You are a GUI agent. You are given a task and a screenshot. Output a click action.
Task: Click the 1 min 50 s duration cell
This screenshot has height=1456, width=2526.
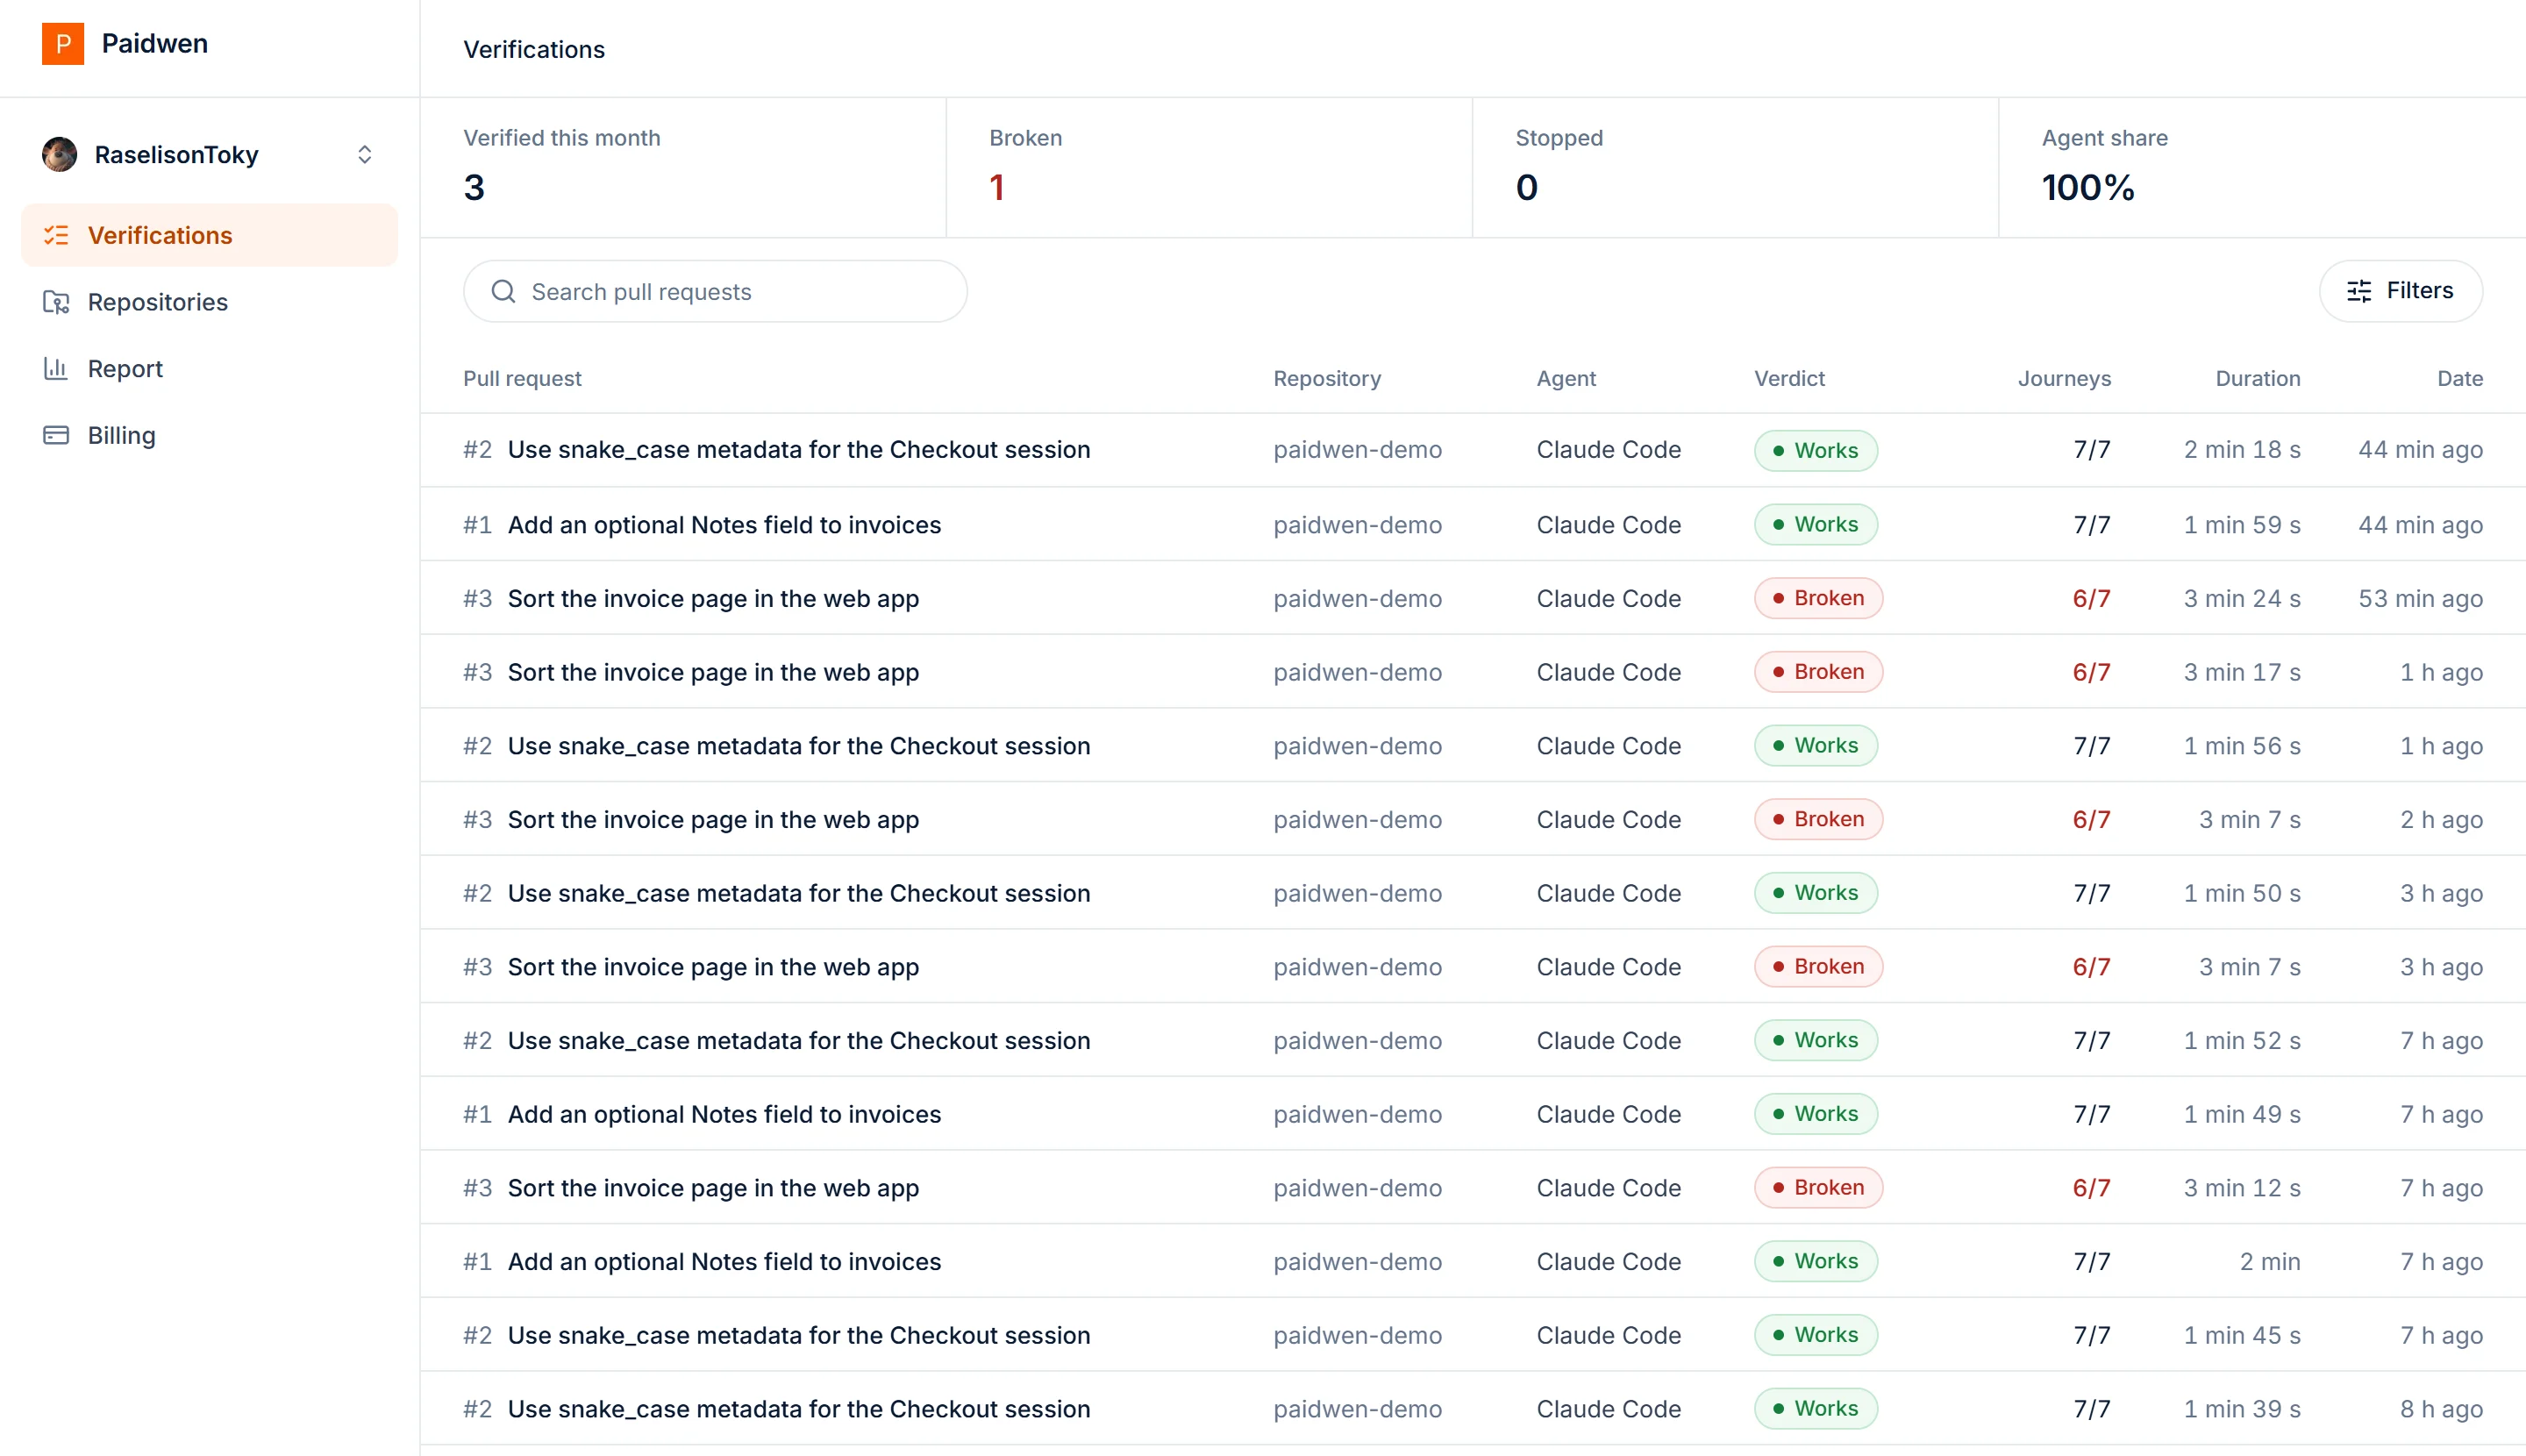2242,894
